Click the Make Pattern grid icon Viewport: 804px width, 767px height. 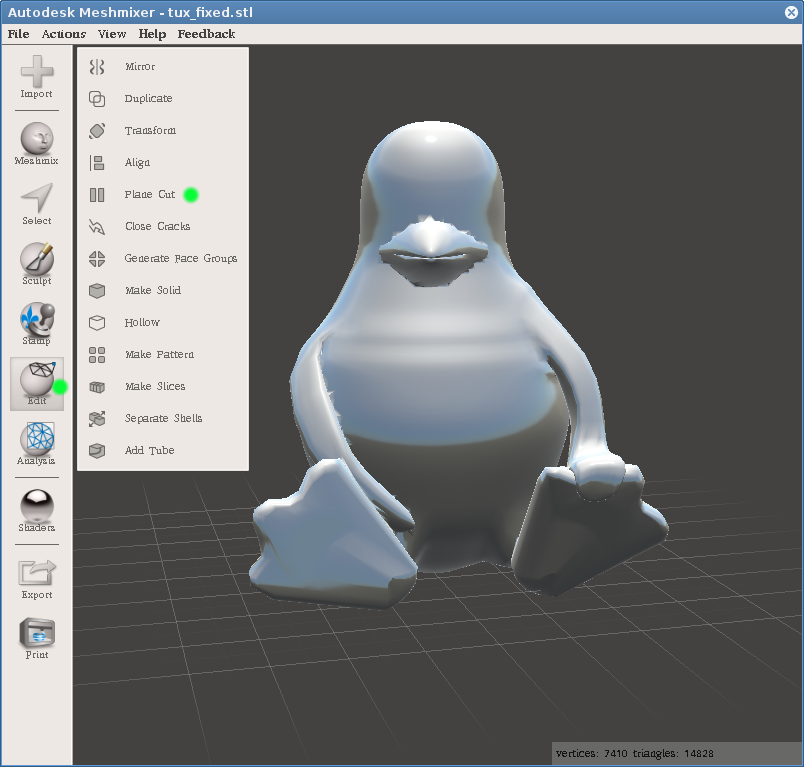click(x=97, y=355)
